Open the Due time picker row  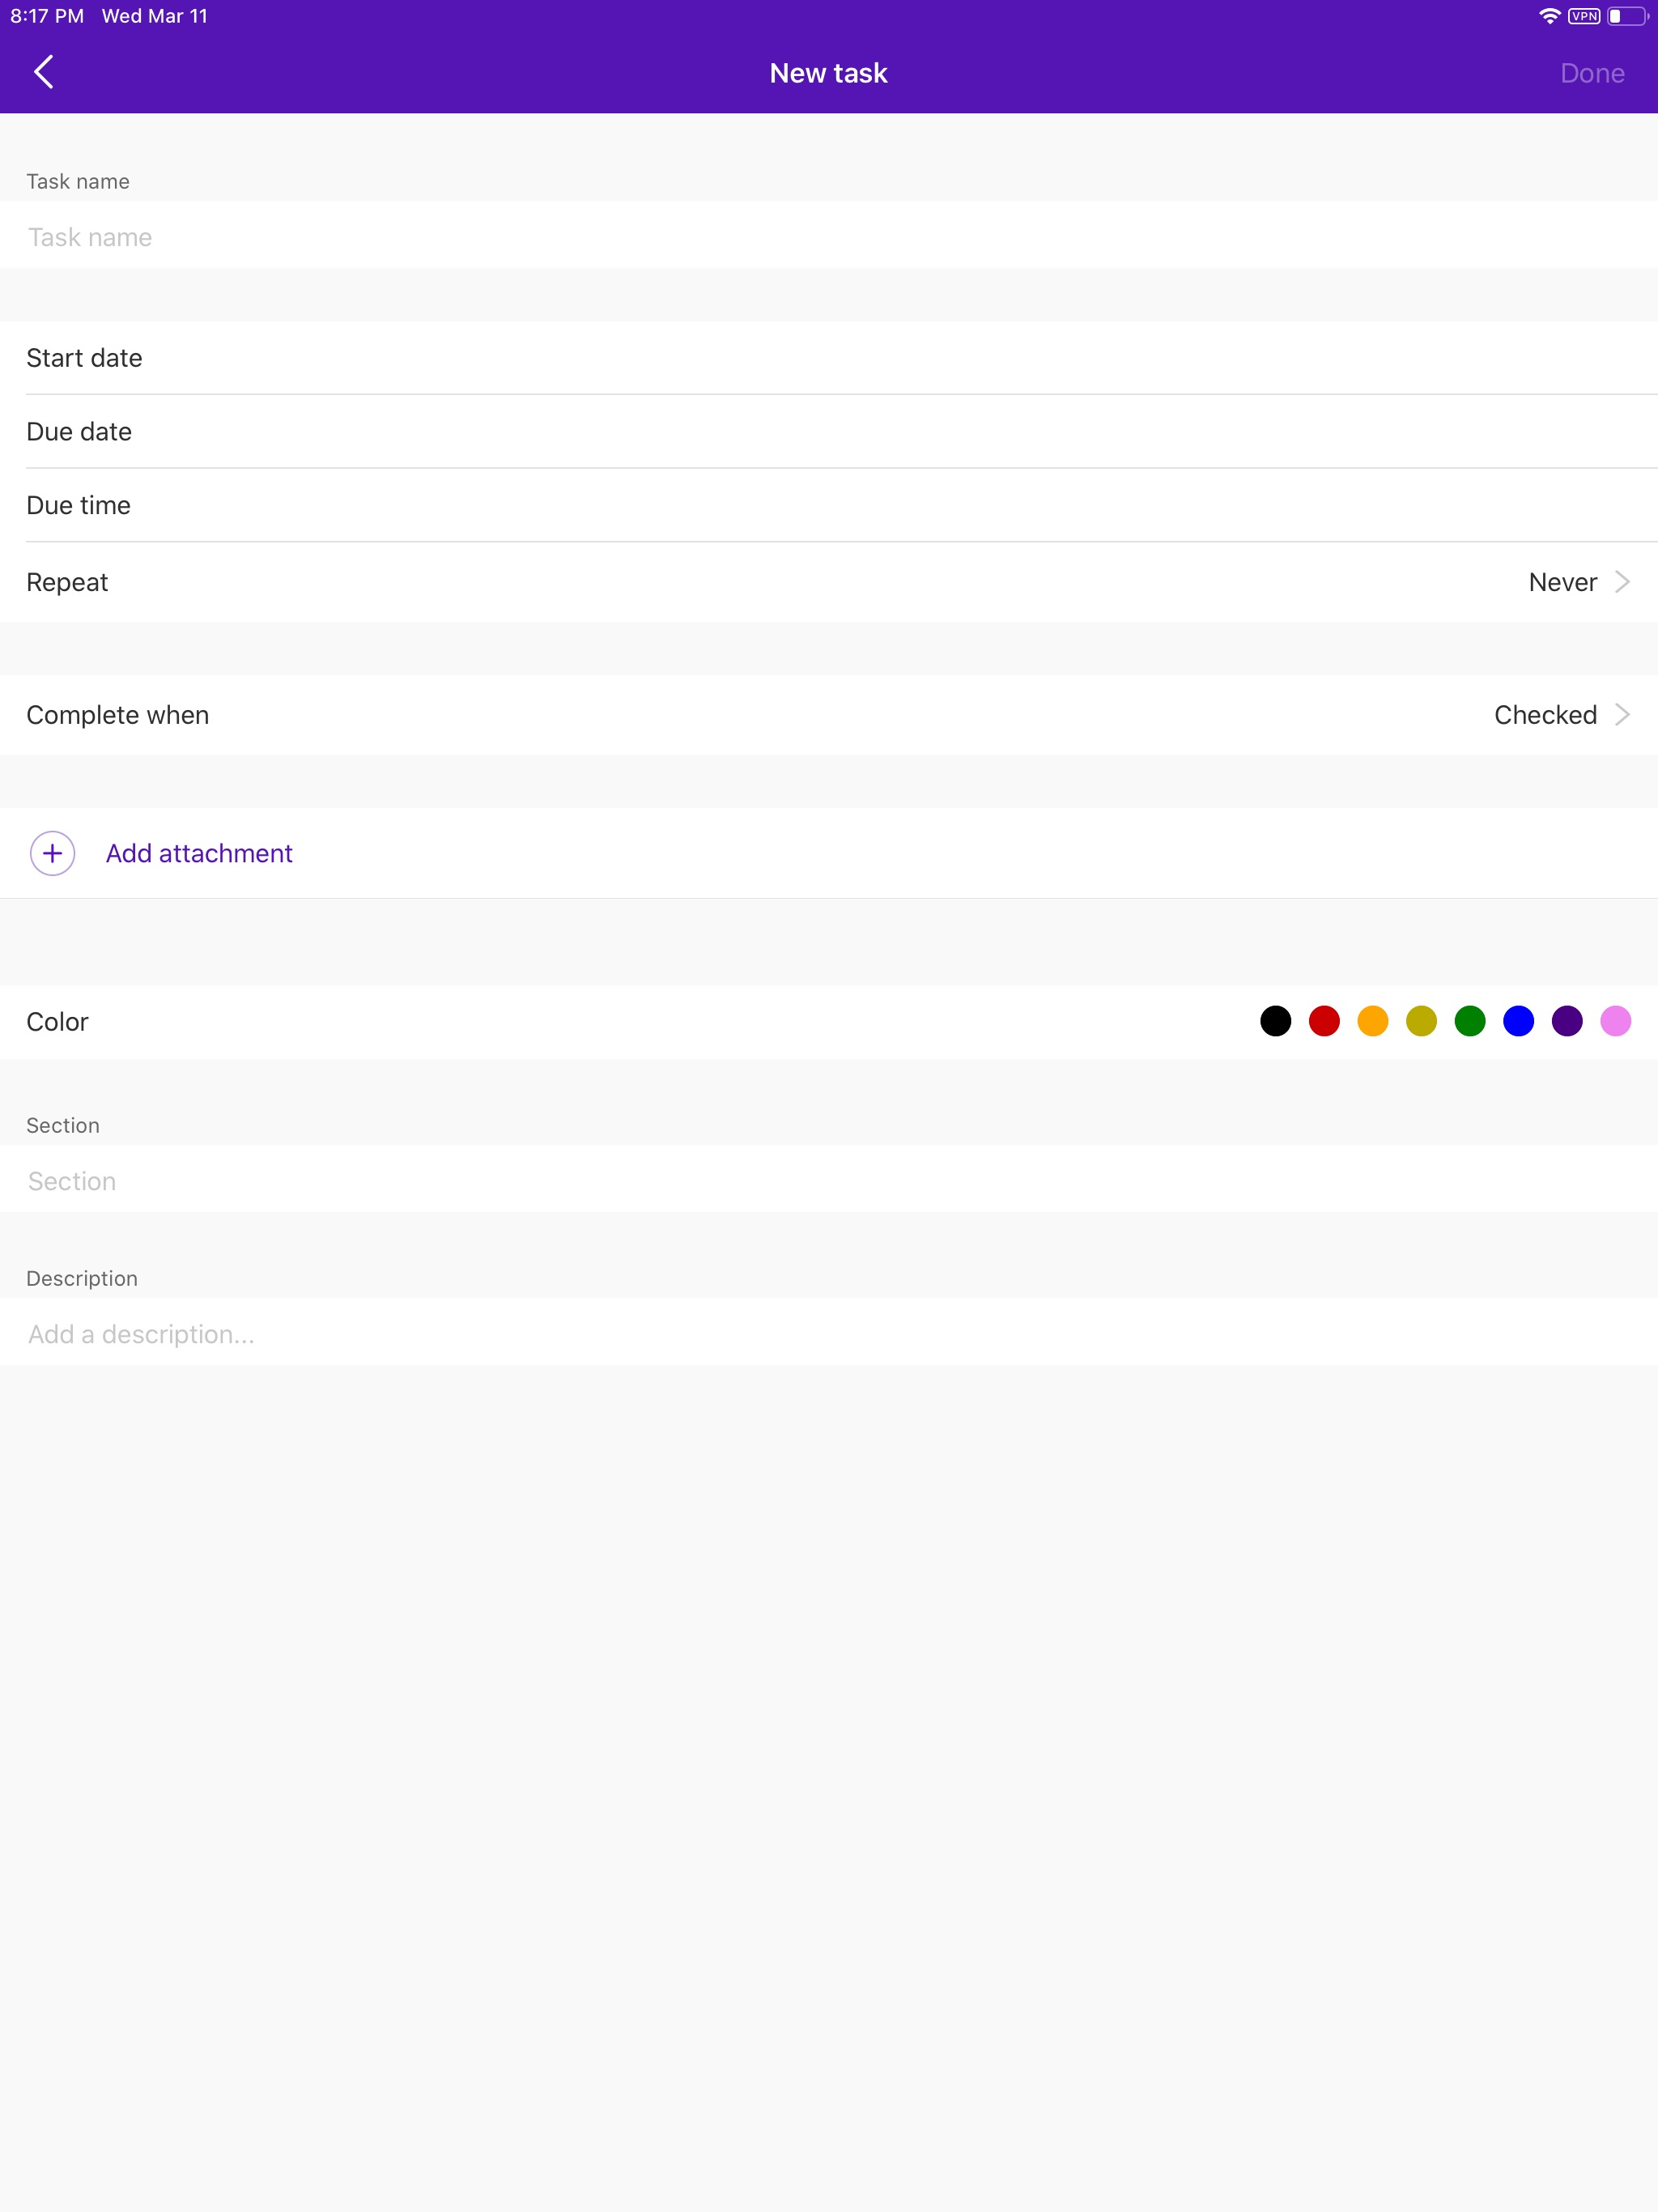[x=829, y=505]
